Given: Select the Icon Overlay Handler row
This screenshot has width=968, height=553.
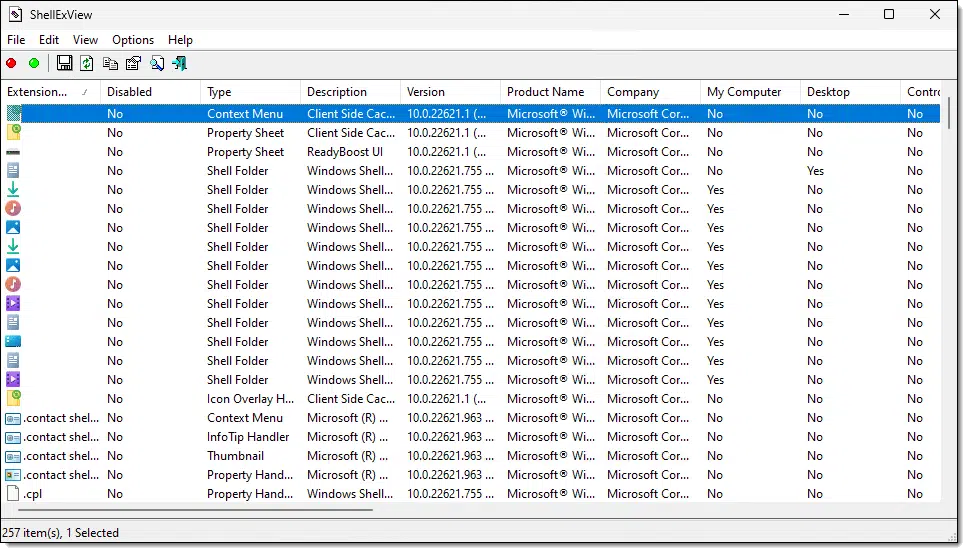Looking at the screenshot, I should click(x=472, y=399).
